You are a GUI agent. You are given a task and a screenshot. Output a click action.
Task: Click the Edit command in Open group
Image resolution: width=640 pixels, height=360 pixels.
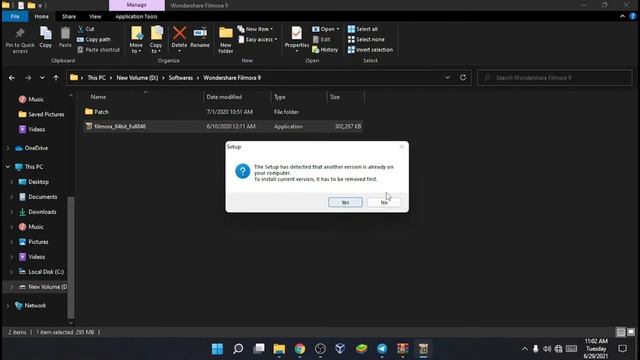[x=322, y=39]
